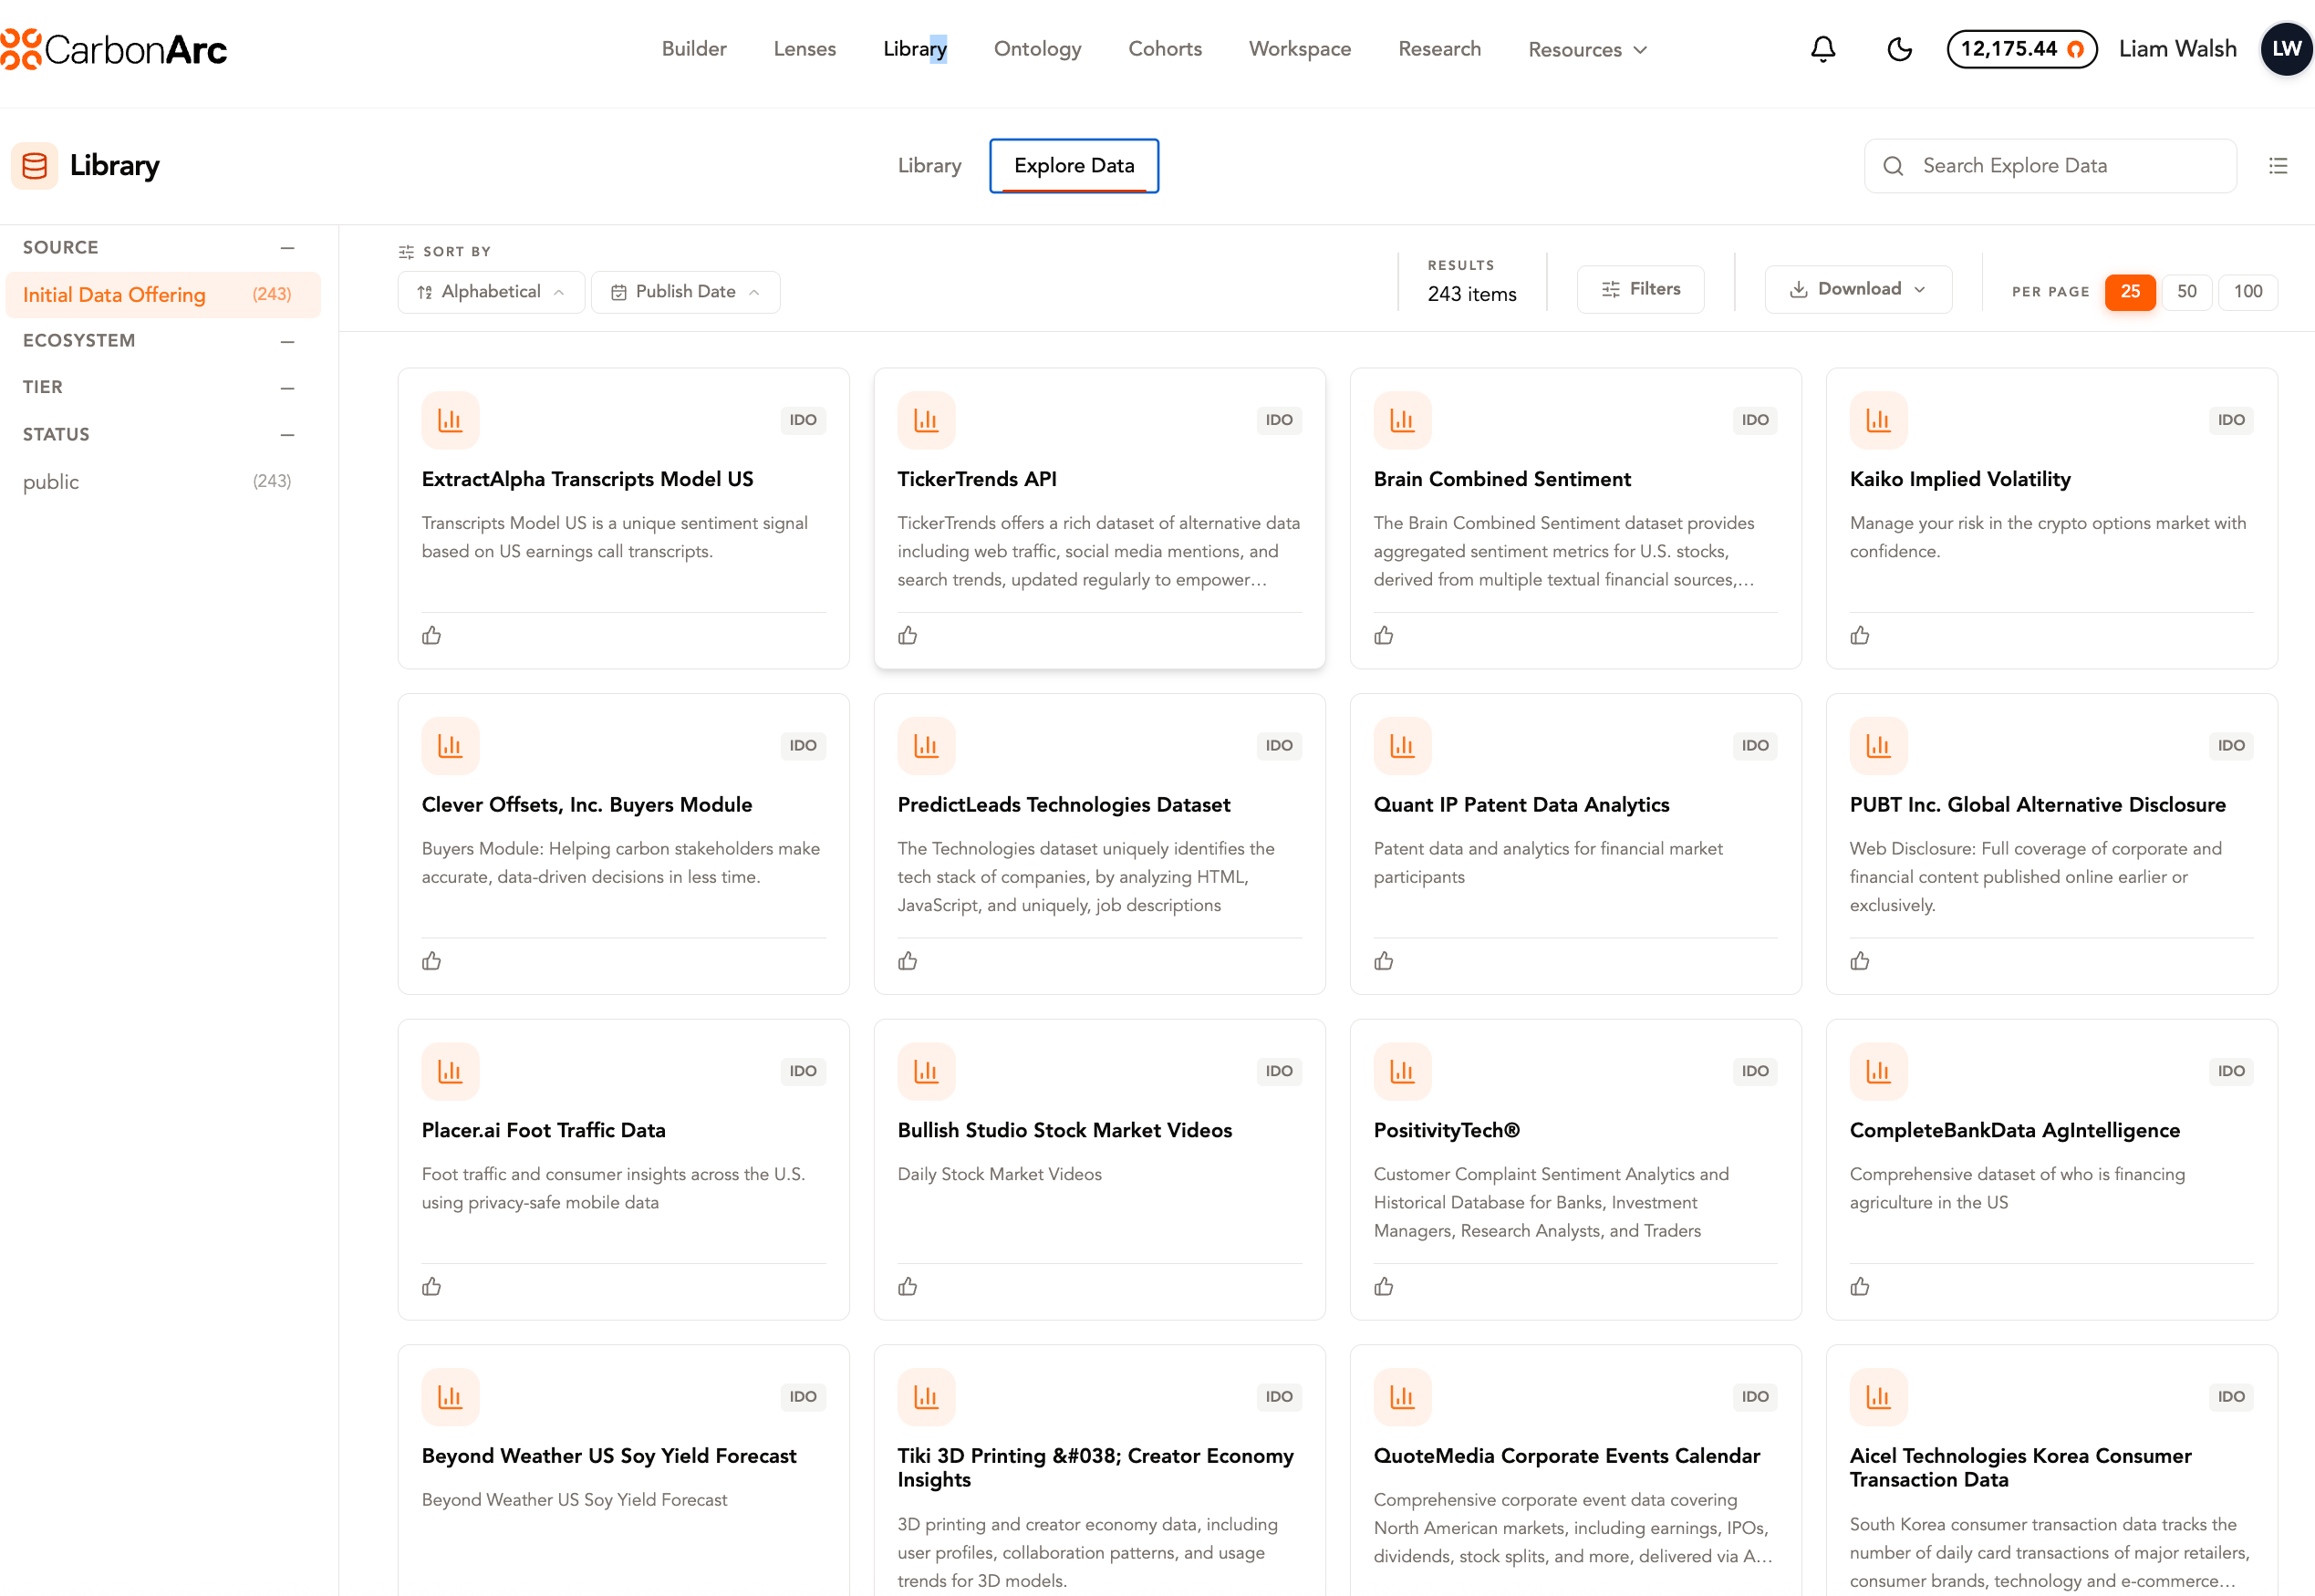Collapse the STATUS filter section
Screen dimensions: 2315x1596
pos(288,435)
